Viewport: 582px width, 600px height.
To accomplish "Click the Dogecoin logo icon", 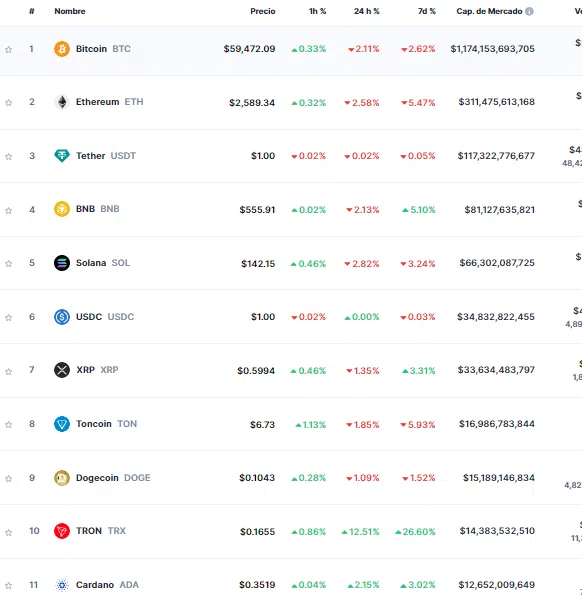I will click(x=62, y=478).
